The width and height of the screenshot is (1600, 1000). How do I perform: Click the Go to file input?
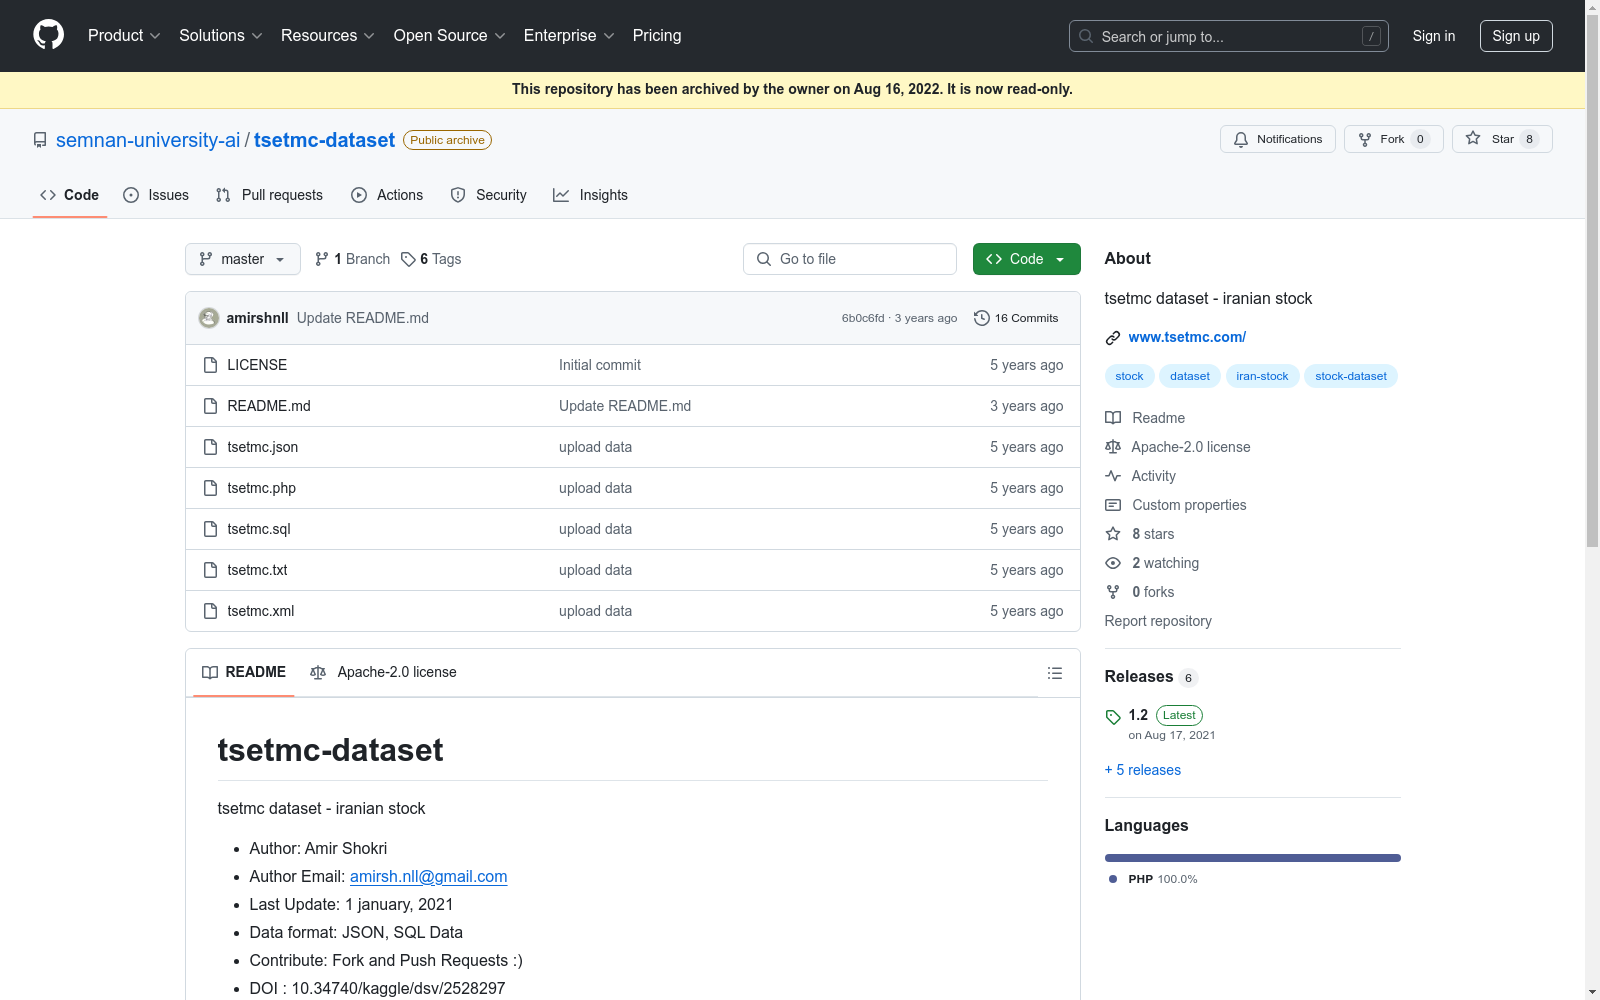850,259
